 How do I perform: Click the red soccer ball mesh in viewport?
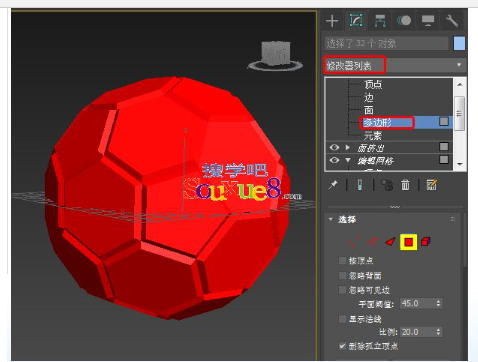coord(167,198)
